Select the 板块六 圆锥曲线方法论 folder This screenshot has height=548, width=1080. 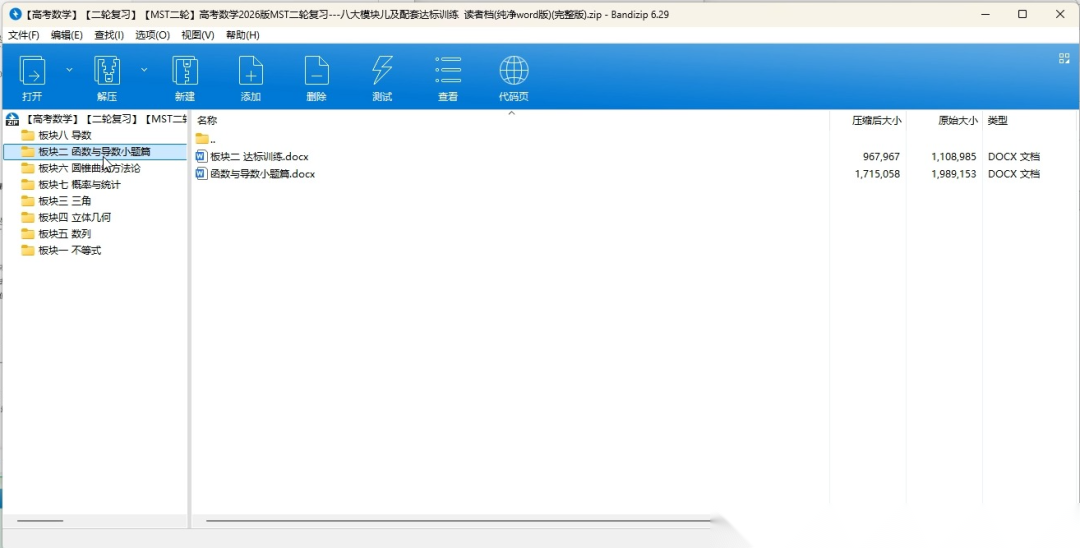88,168
